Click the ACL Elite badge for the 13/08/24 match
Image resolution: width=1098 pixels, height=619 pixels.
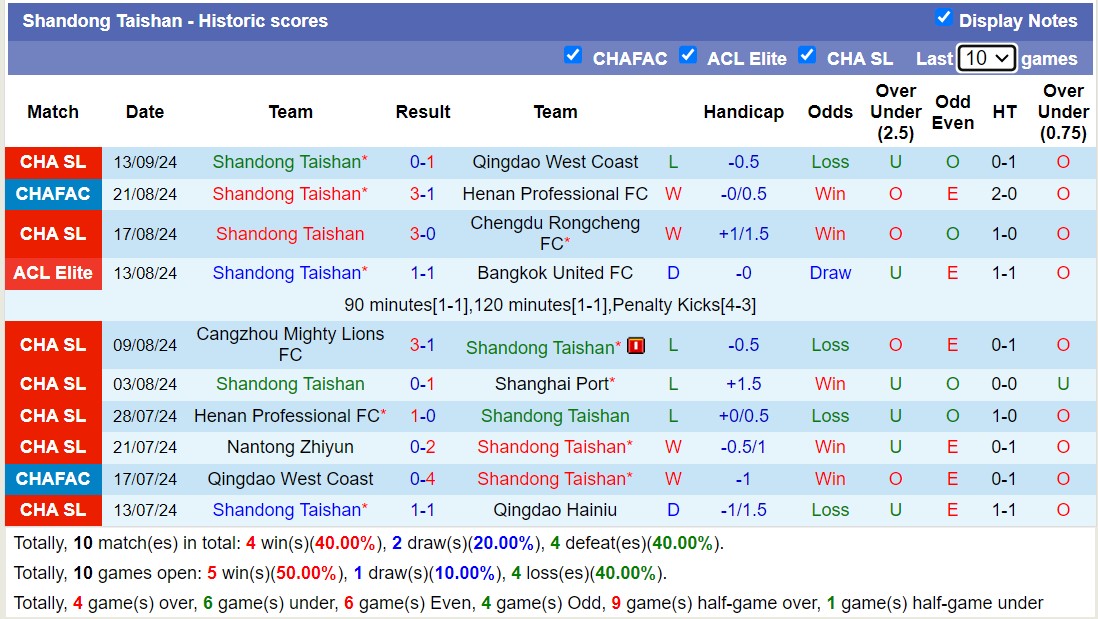tap(52, 273)
